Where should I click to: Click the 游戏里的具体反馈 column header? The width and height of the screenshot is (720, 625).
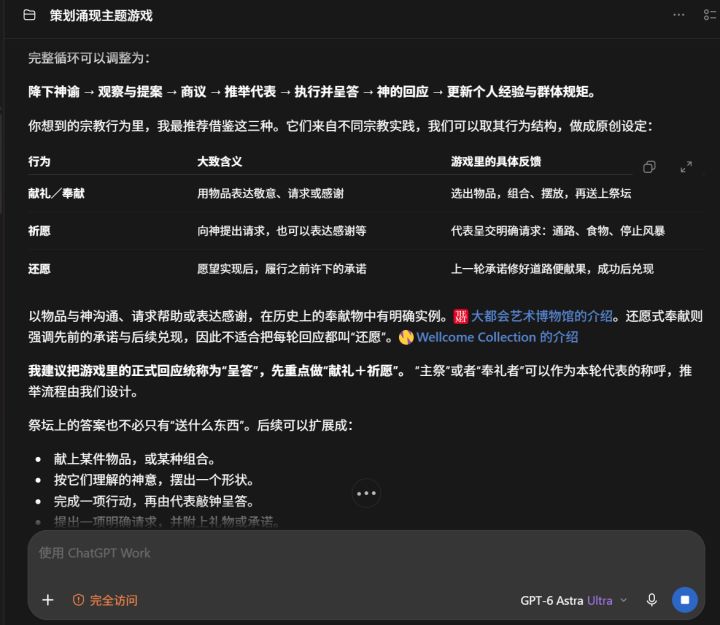(x=495, y=162)
